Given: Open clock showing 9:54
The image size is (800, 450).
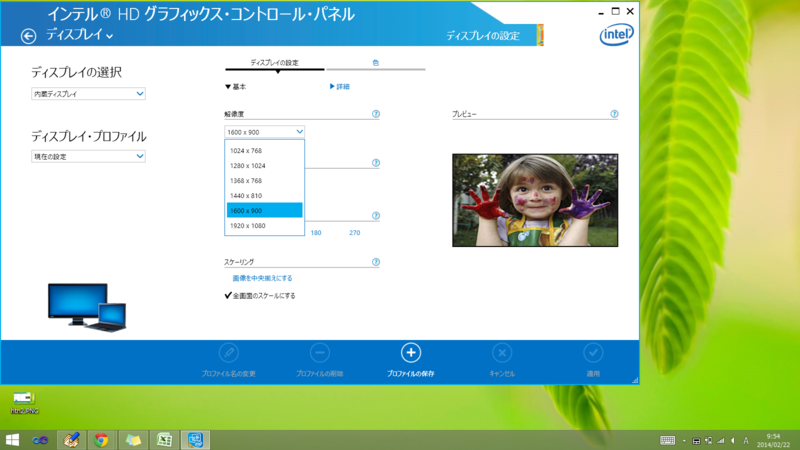Looking at the screenshot, I should 773,440.
